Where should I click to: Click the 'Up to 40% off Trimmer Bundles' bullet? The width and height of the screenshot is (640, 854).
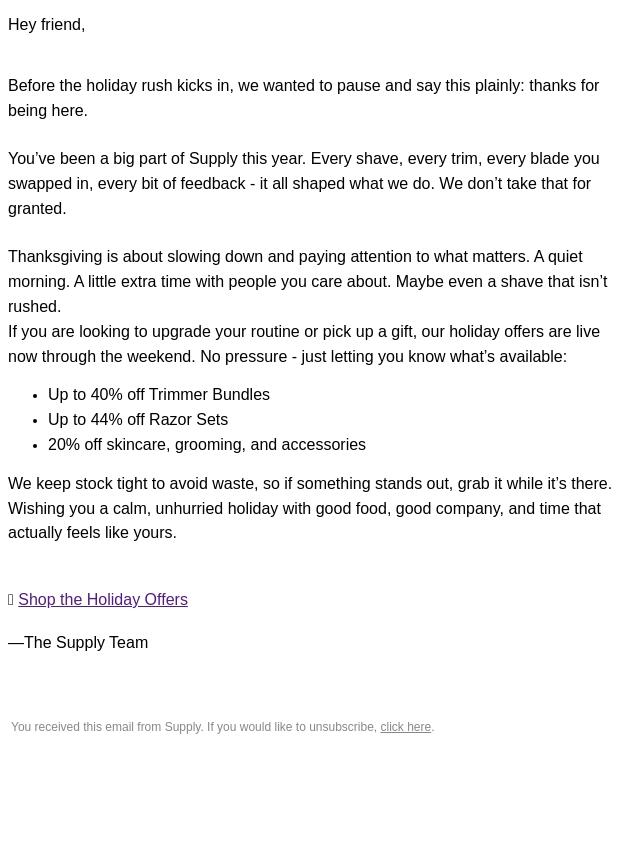[x=159, y=395]
